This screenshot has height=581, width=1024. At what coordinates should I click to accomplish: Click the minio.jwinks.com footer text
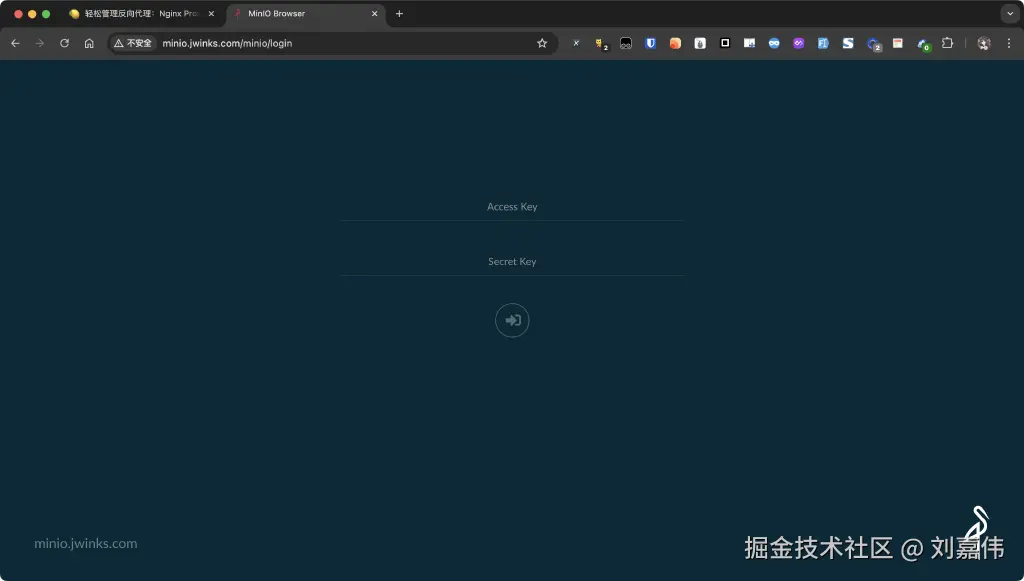(x=86, y=544)
